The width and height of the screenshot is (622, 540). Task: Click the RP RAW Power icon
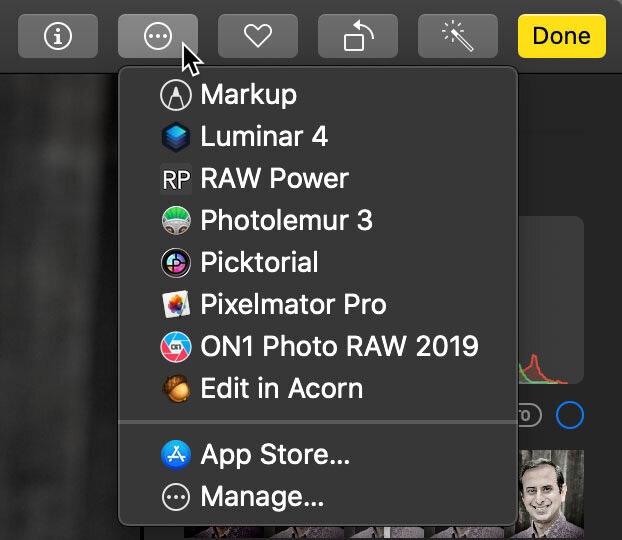(176, 179)
